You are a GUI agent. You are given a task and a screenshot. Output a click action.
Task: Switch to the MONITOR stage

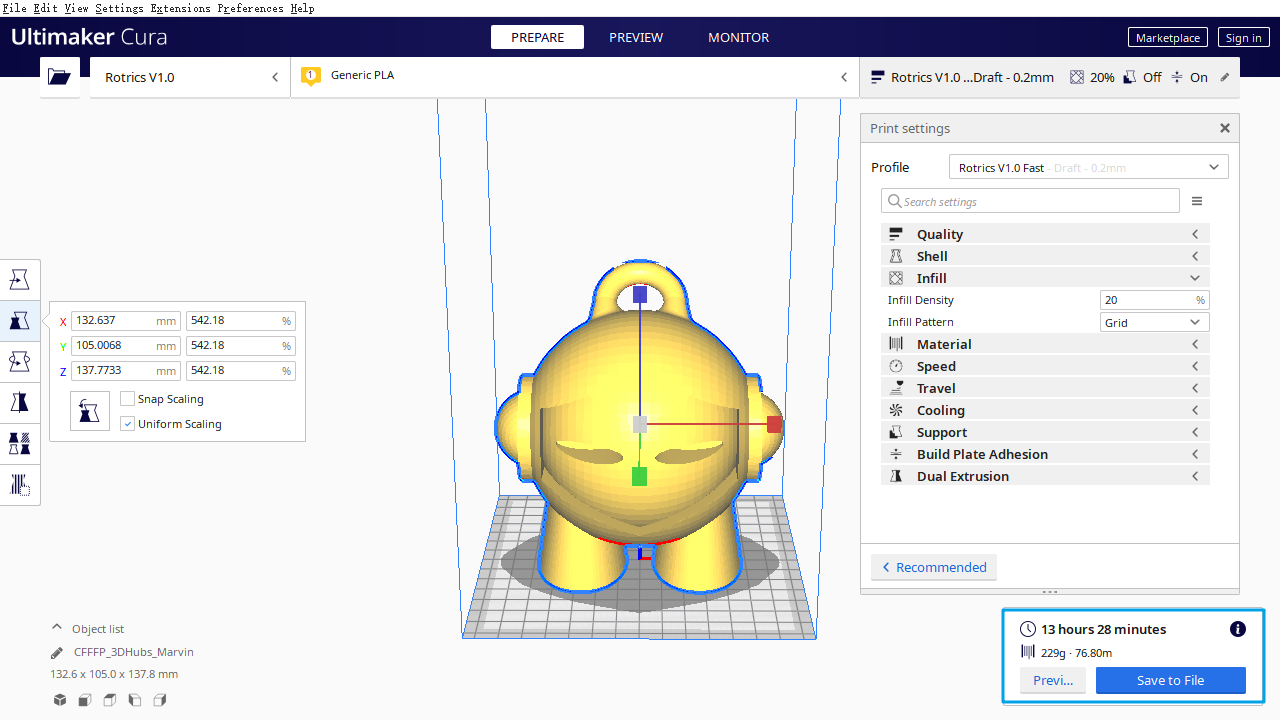(x=738, y=37)
